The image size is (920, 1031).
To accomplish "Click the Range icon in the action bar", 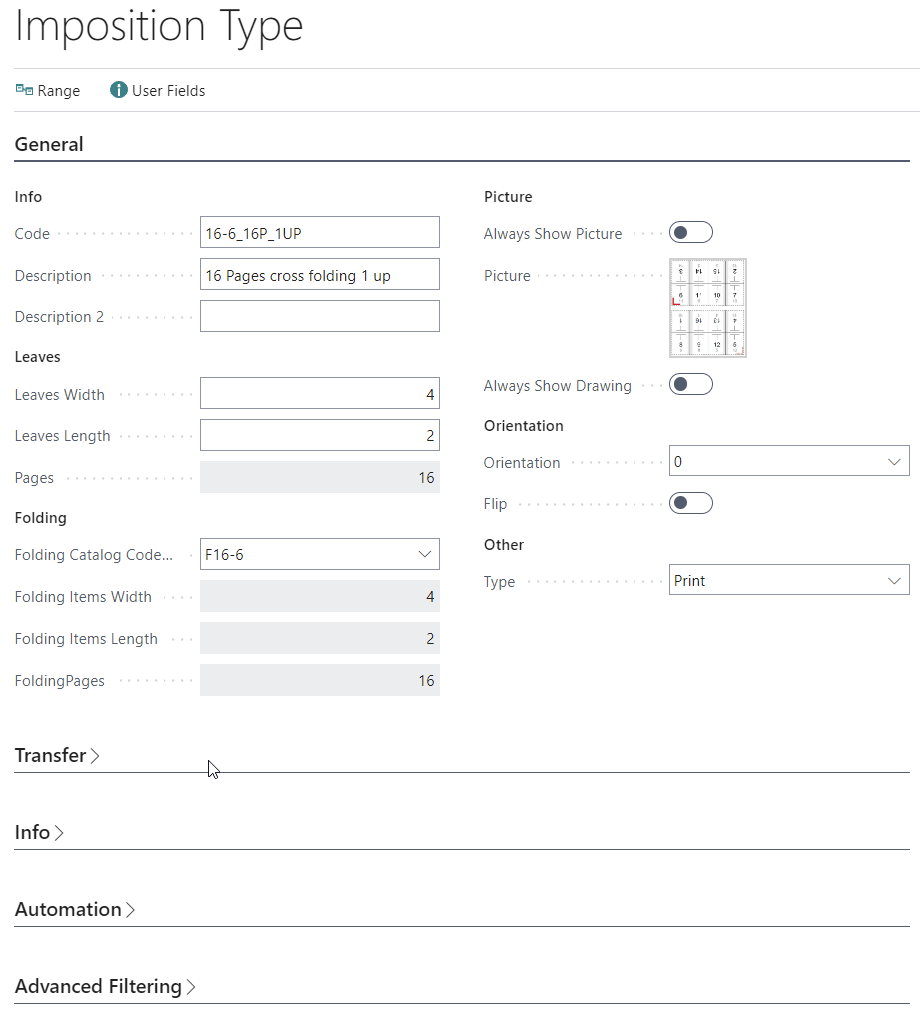I will [24, 90].
